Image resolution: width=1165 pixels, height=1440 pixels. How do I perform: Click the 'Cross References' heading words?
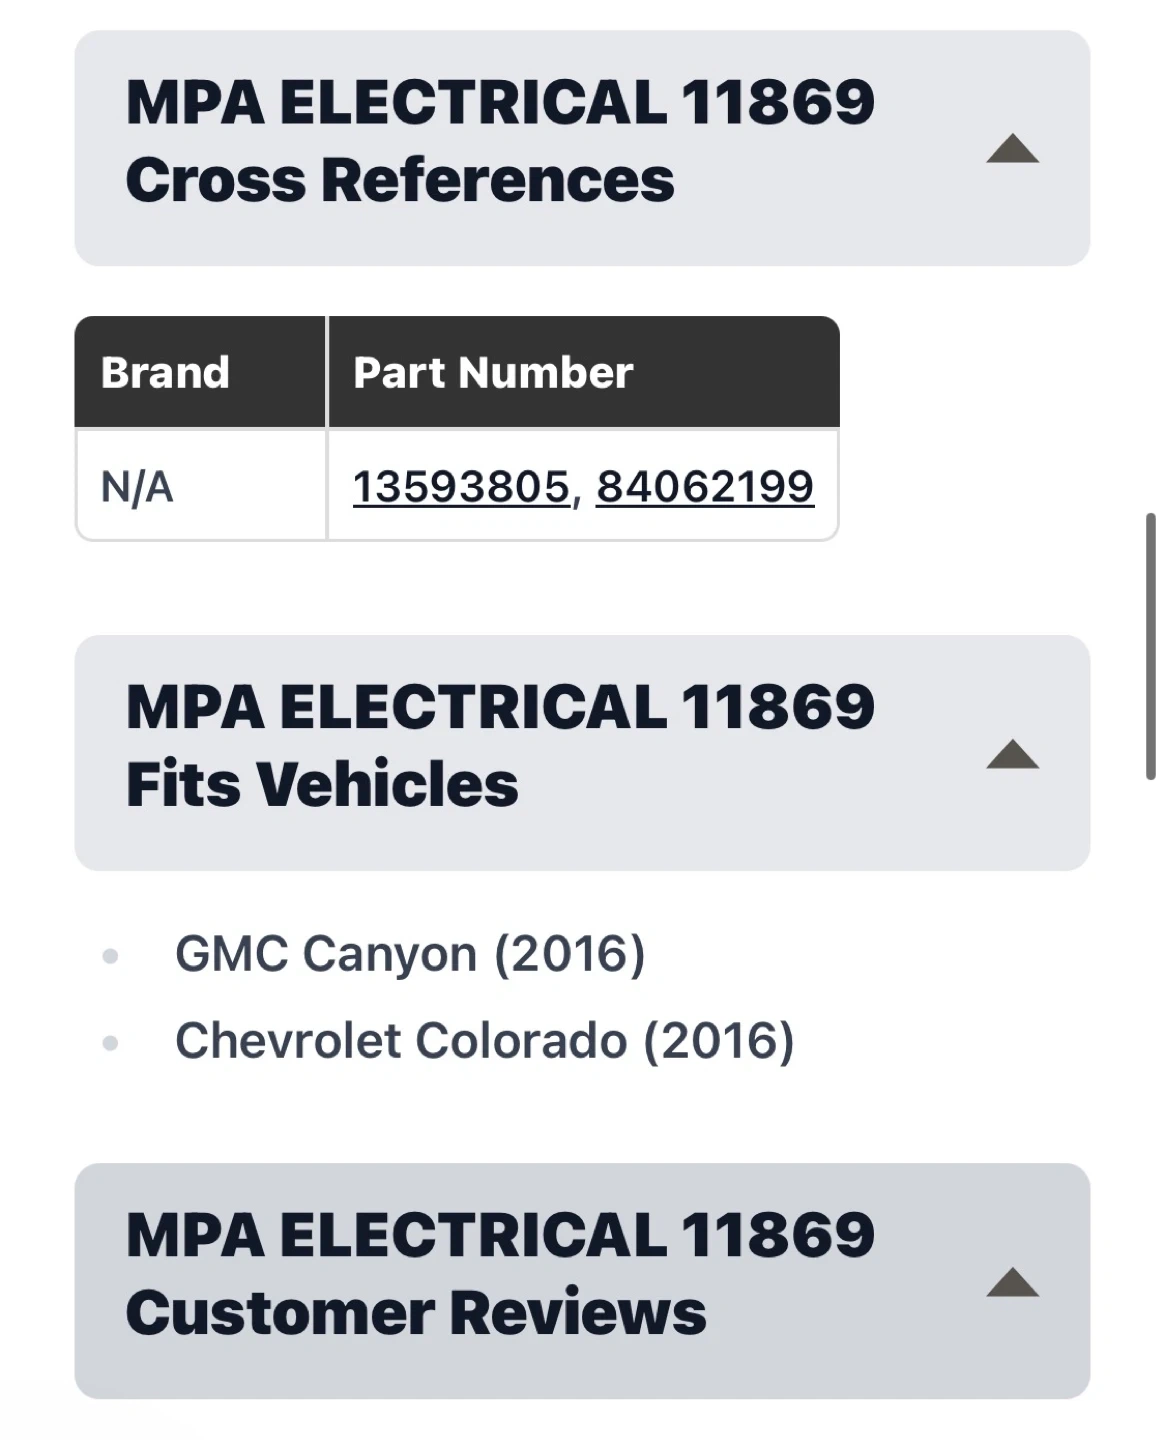400,181
